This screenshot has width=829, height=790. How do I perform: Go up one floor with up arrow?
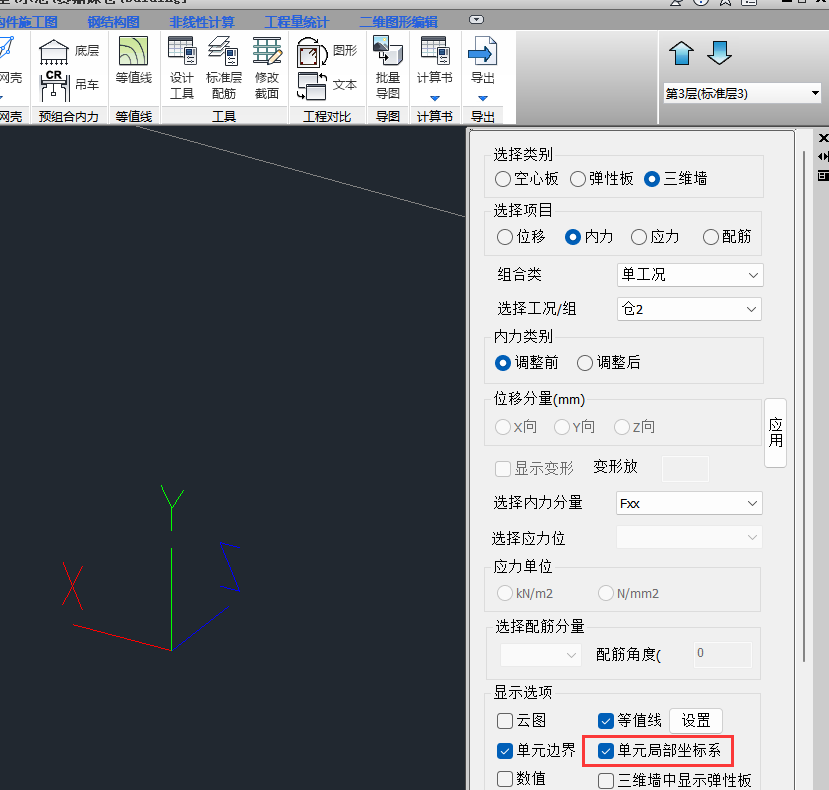(x=681, y=53)
